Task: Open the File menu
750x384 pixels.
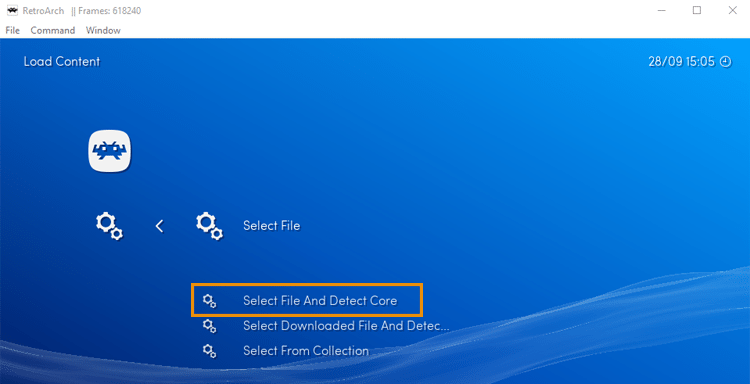Action: [x=12, y=30]
